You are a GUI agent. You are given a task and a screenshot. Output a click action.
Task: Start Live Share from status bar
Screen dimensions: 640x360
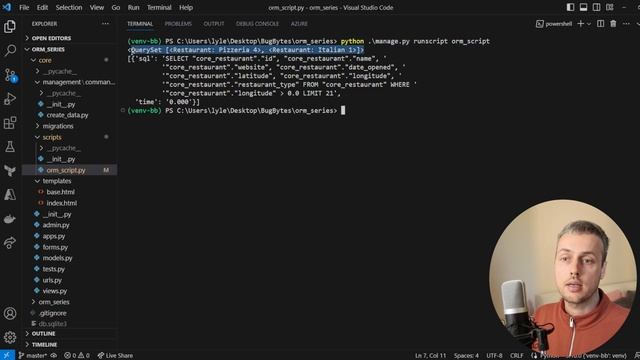click(115, 356)
